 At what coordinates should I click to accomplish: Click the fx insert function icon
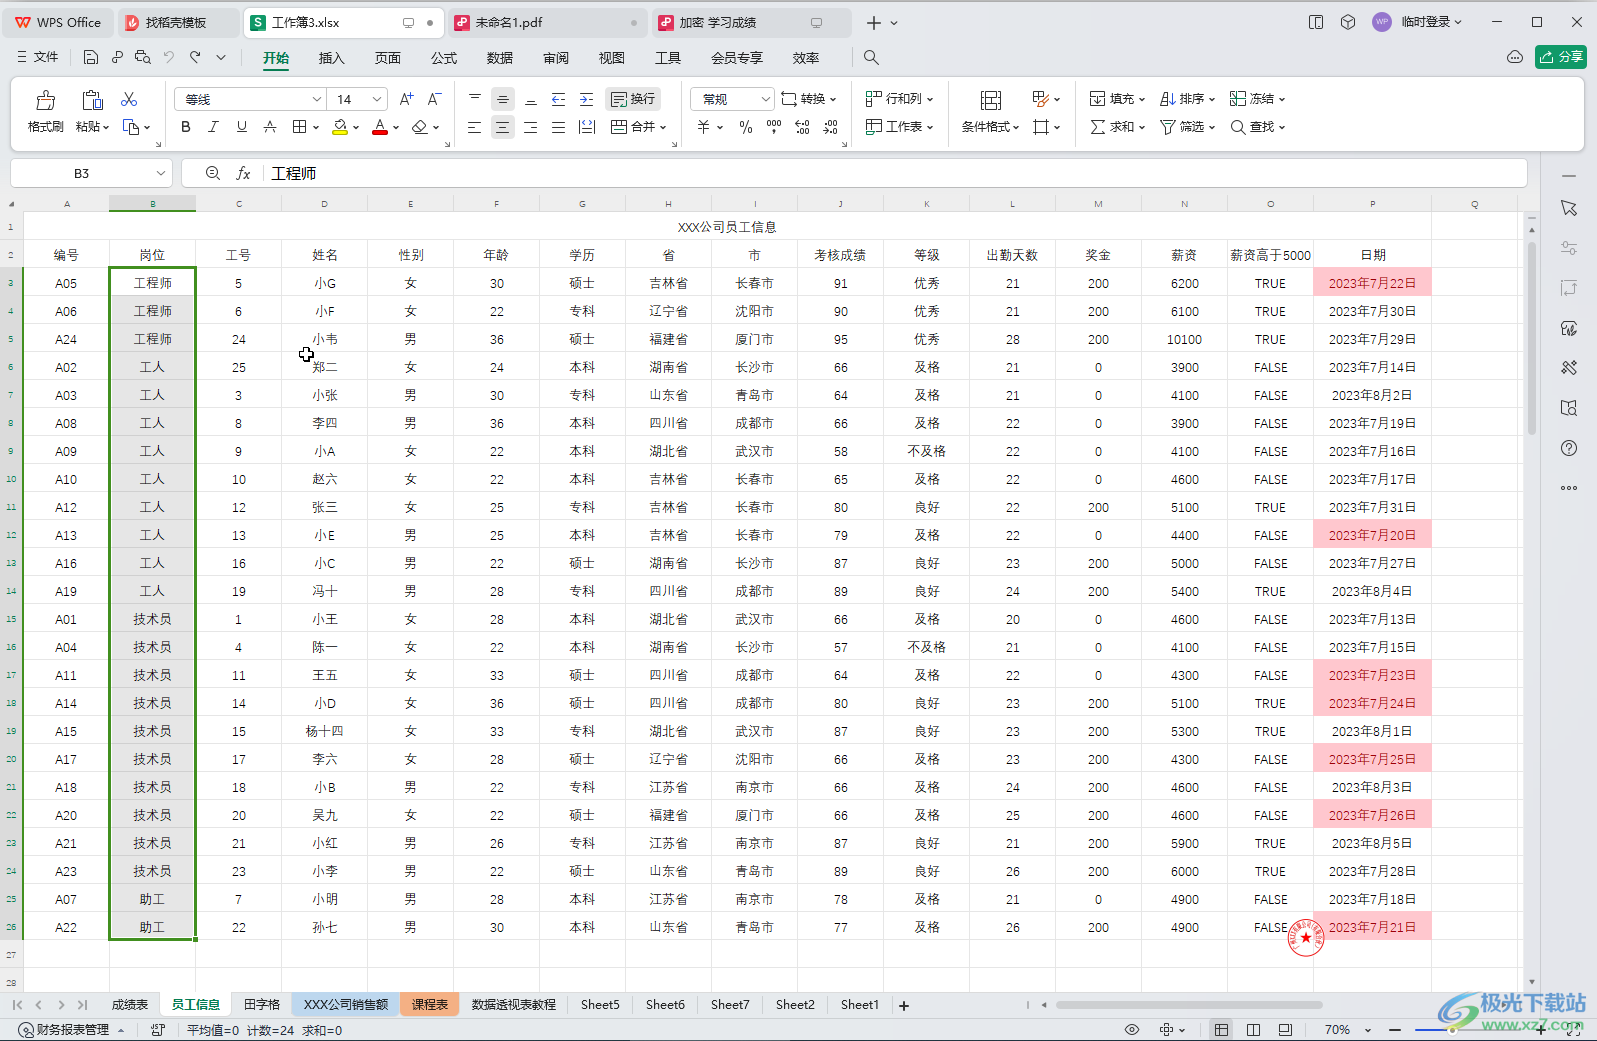[243, 173]
